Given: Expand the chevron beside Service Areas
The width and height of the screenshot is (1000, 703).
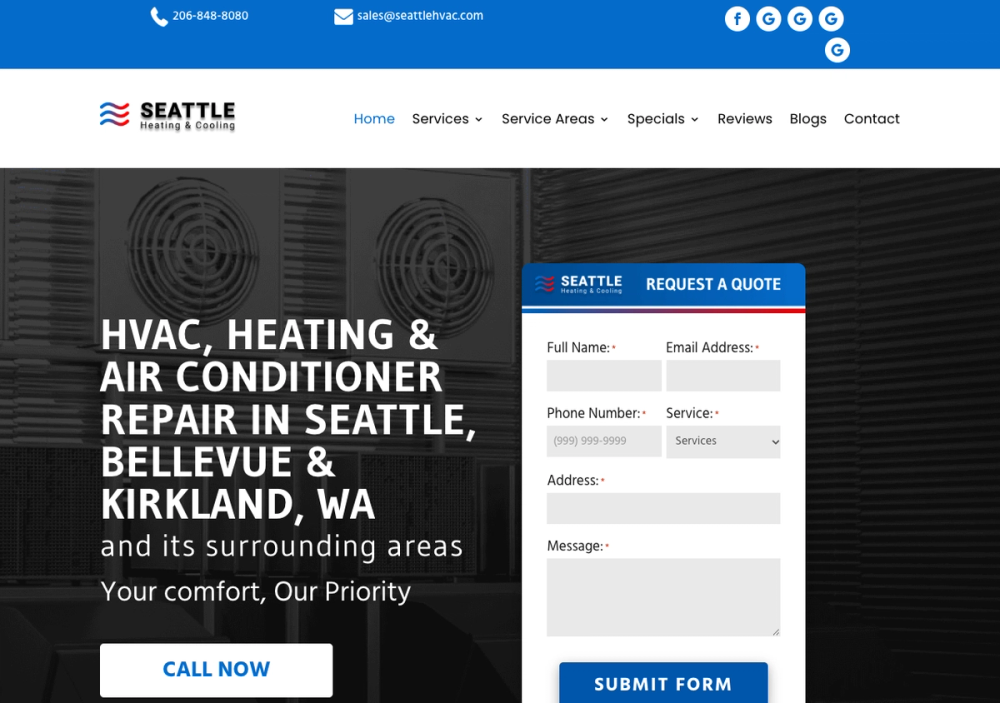Looking at the screenshot, I should tap(604, 119).
